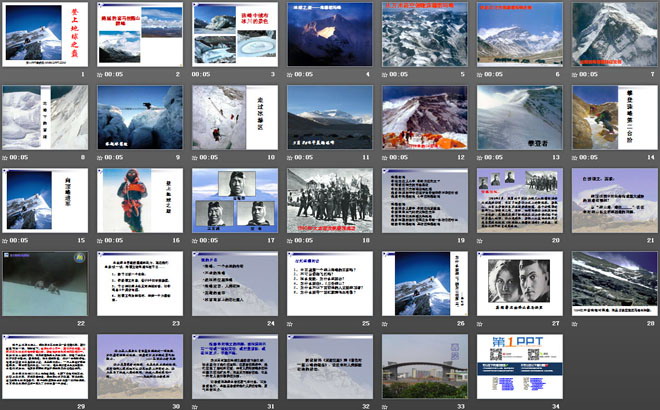This screenshot has width=660, height=410.
Task: Click the transition star icon under slide 14
Action: [x=575, y=157]
